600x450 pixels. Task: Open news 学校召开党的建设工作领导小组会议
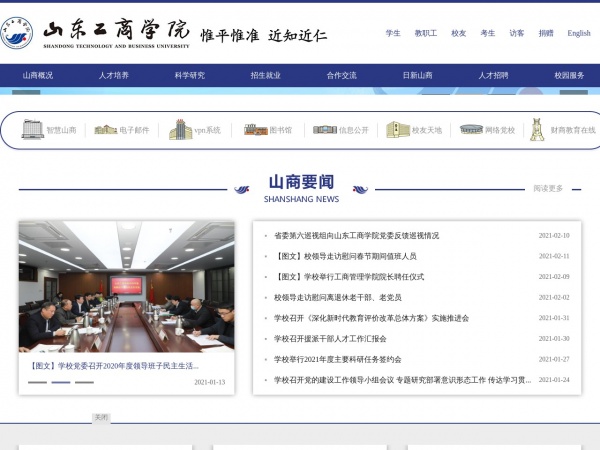(403, 380)
